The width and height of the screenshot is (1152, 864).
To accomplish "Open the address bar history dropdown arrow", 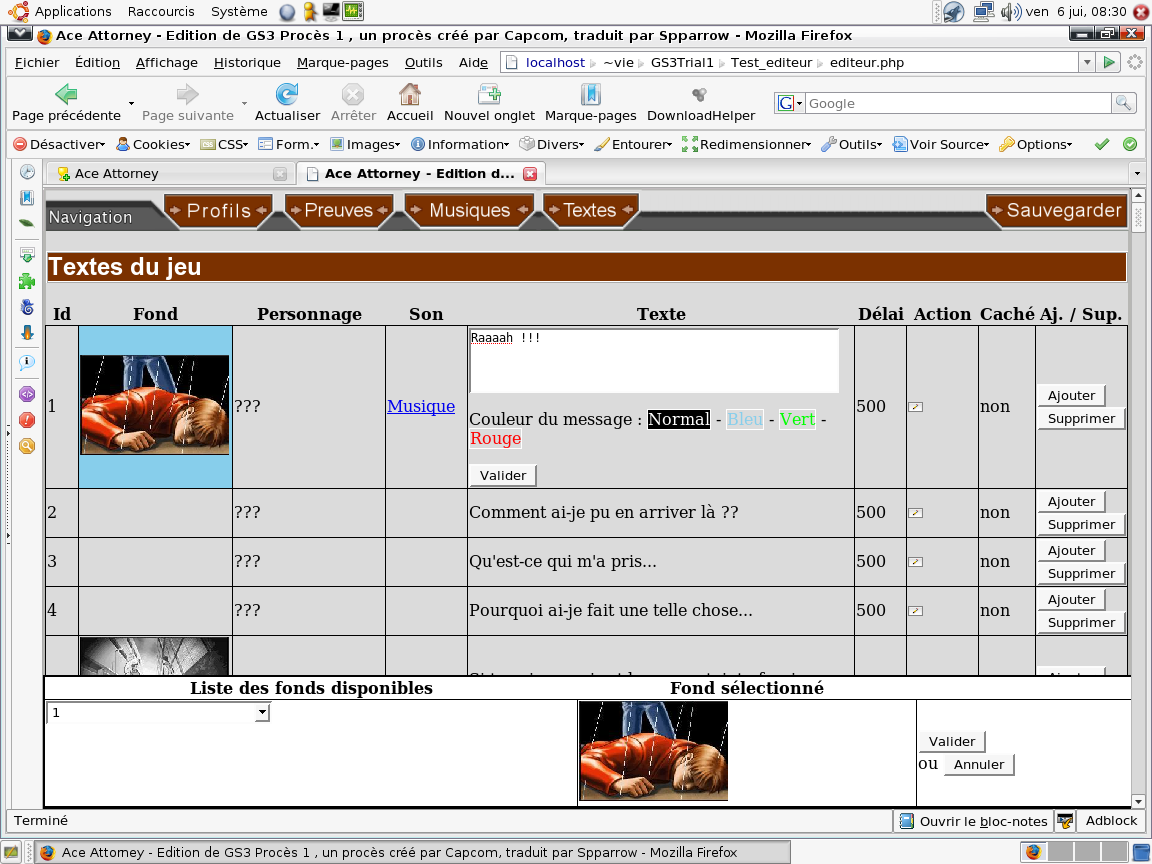I will coord(1087,62).
